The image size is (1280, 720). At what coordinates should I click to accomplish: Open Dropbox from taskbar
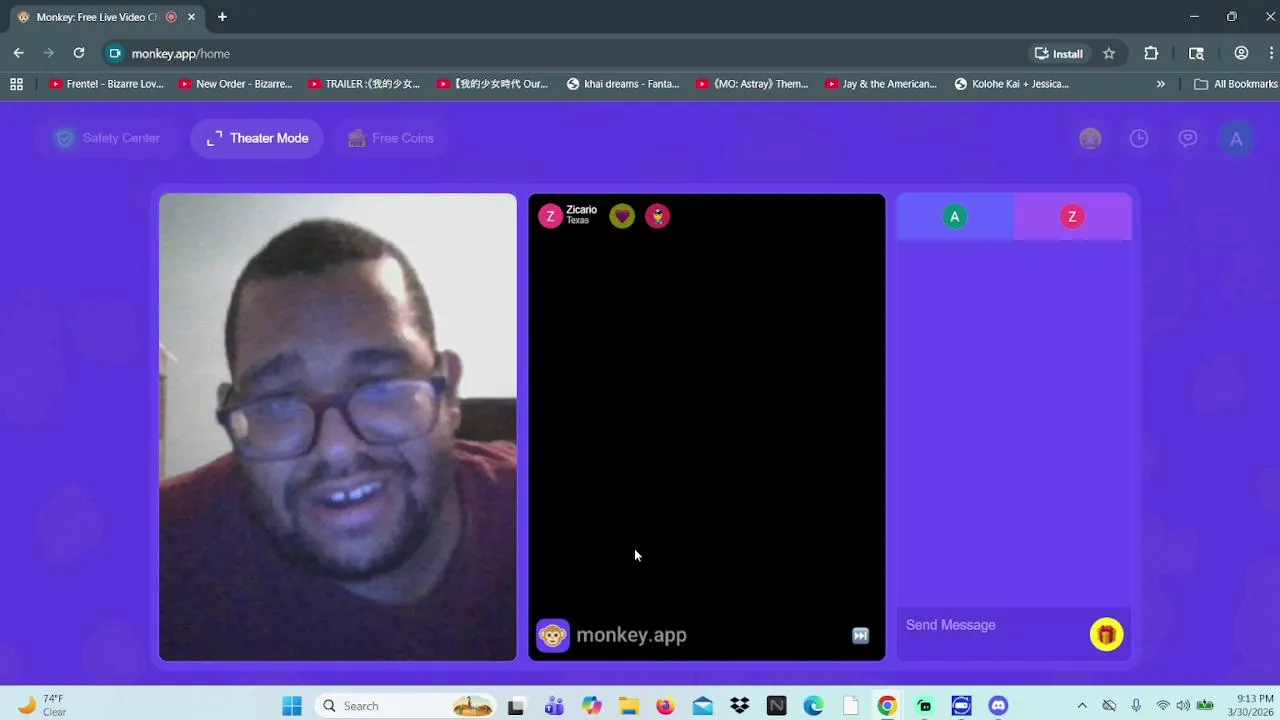740,706
